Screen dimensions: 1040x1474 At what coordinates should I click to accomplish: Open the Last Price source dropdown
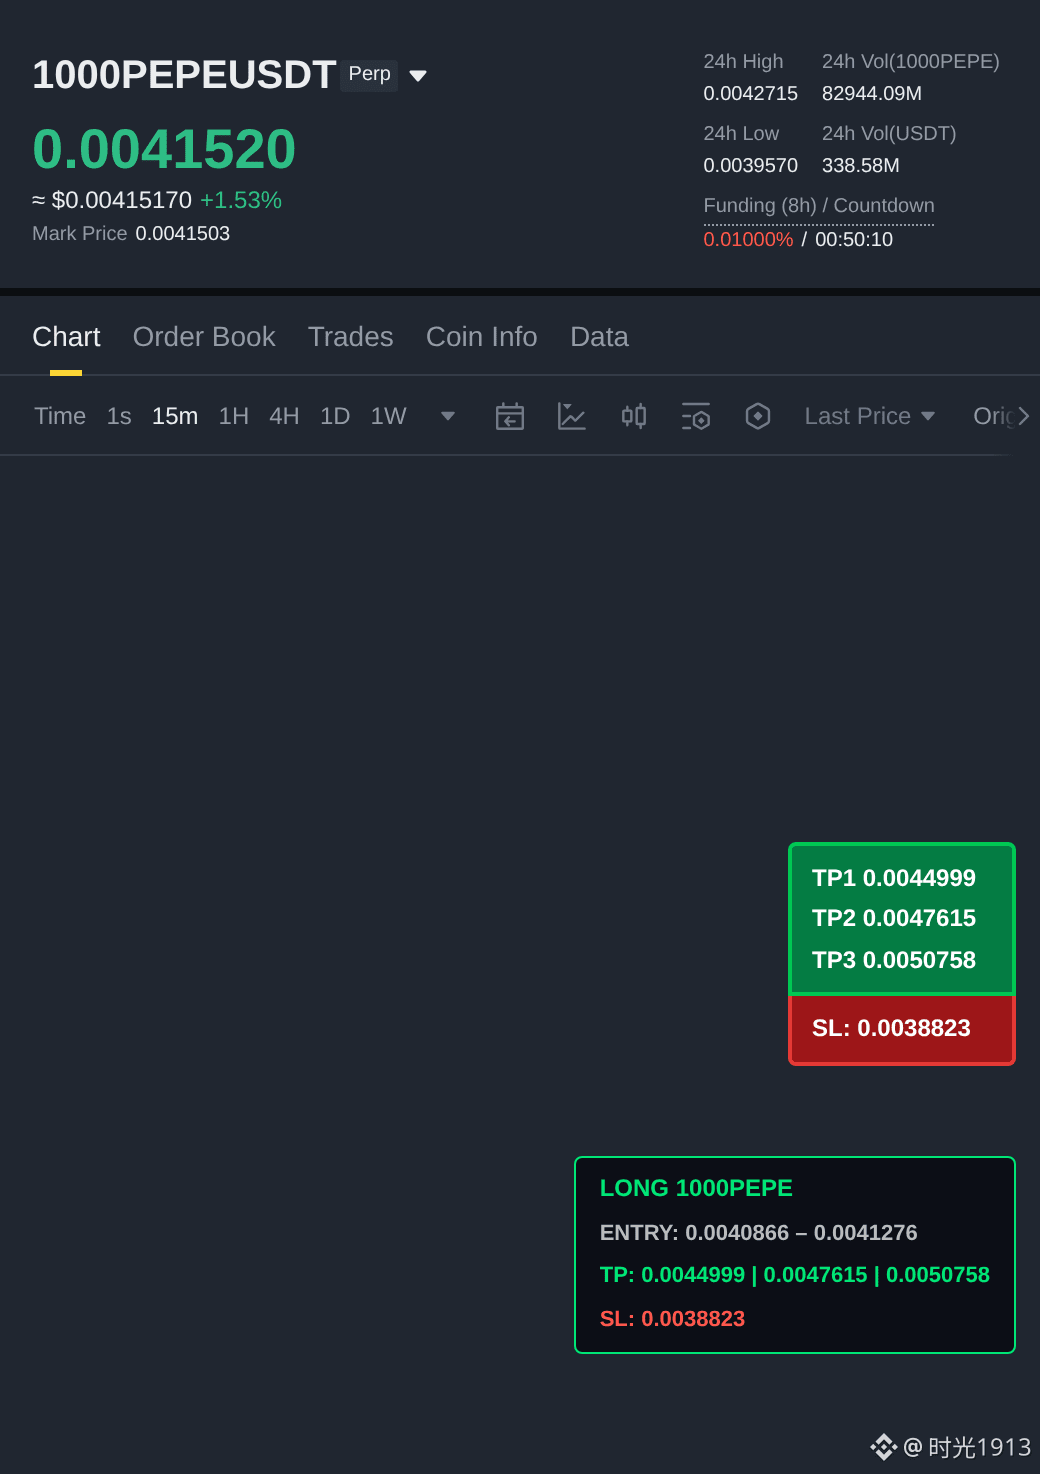[x=869, y=416]
